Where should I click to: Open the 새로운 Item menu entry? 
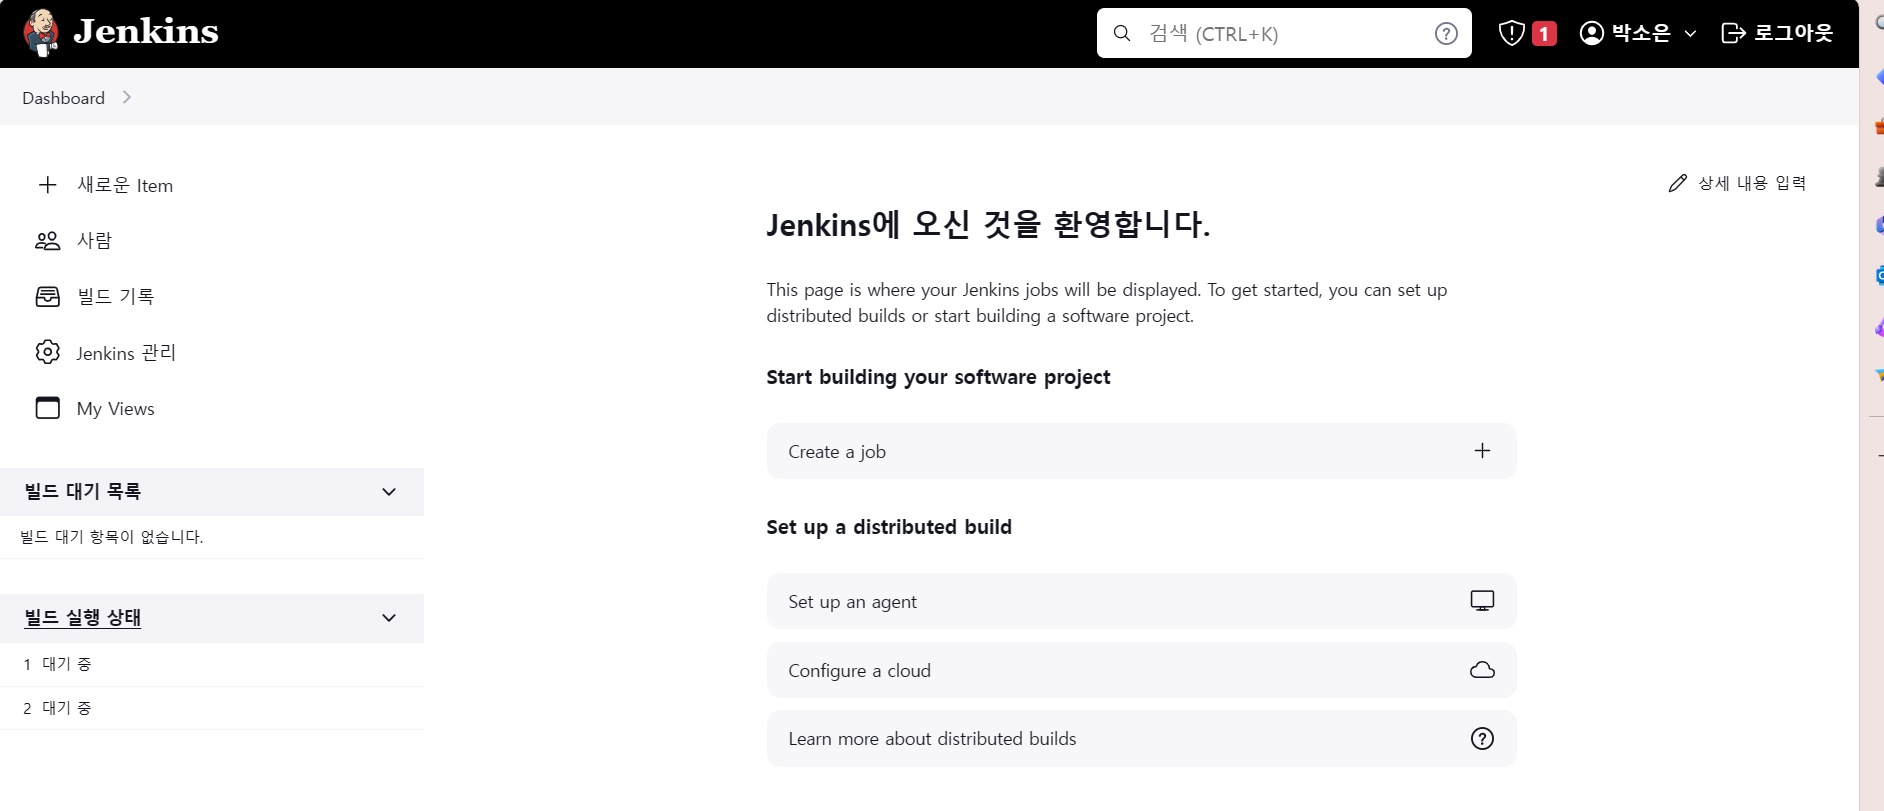[125, 185]
